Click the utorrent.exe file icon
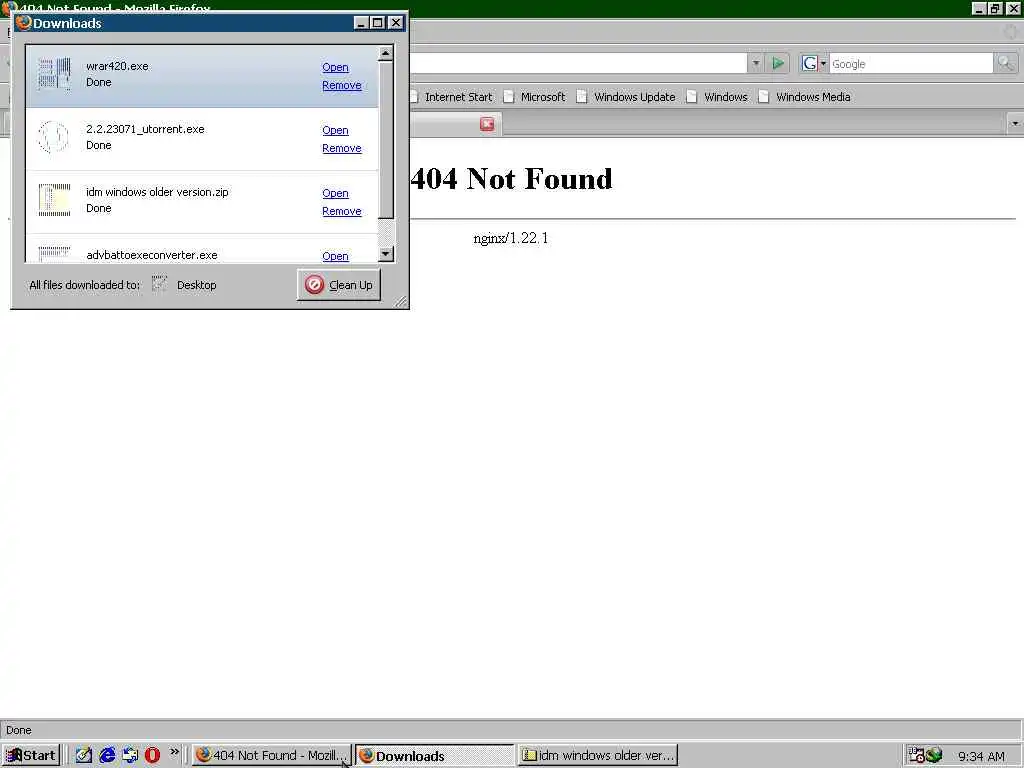Viewport: 1024px width, 768px height. click(x=54, y=137)
